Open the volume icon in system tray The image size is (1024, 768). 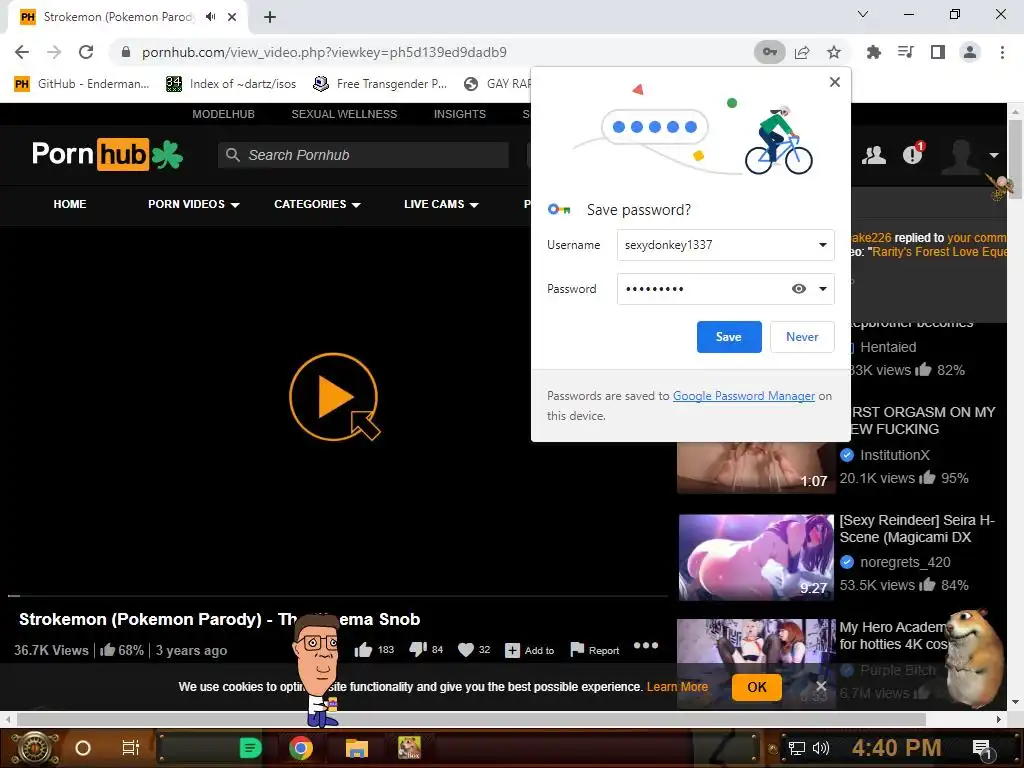pyautogui.click(x=821, y=748)
